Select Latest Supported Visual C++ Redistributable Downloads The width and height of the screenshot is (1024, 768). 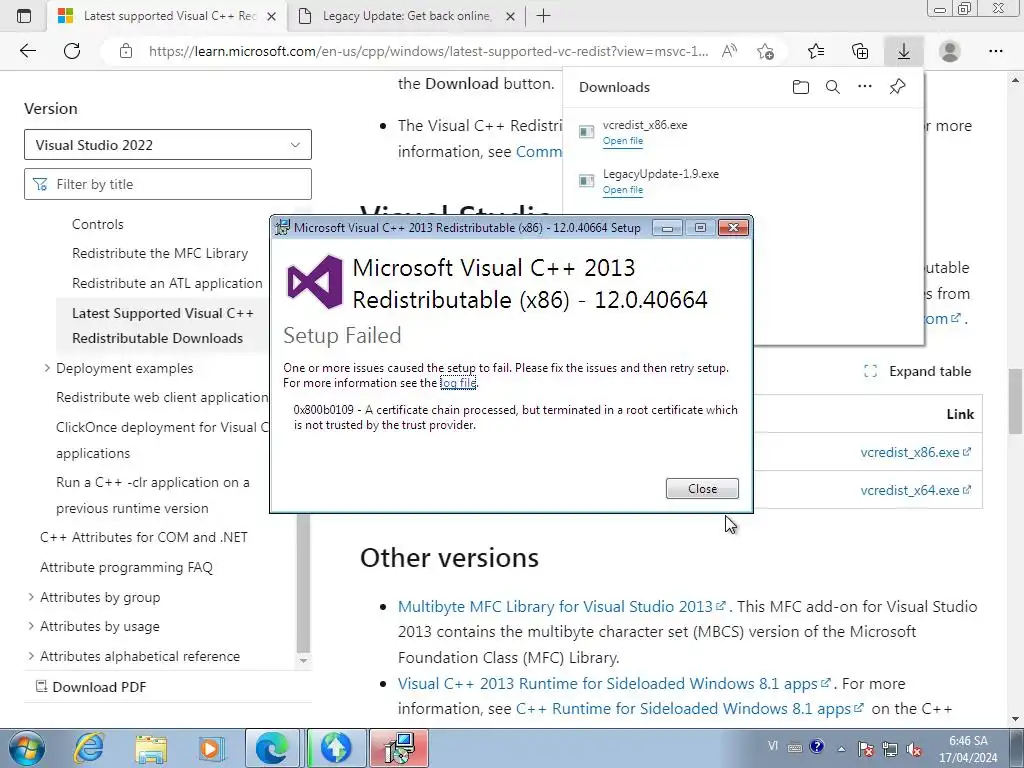[x=163, y=325]
